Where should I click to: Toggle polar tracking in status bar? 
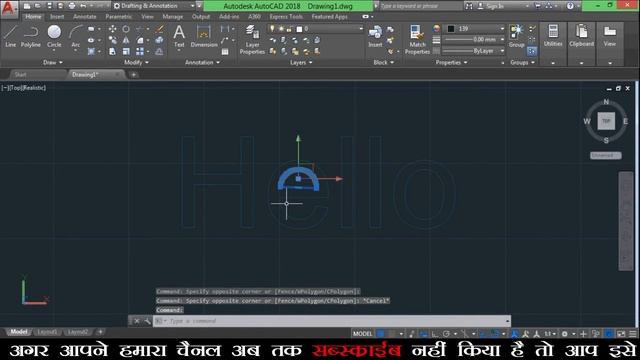coord(446,333)
